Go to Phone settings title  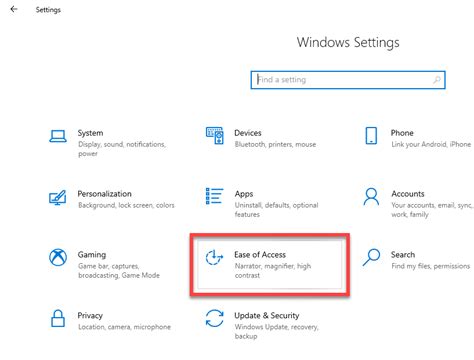tap(402, 133)
